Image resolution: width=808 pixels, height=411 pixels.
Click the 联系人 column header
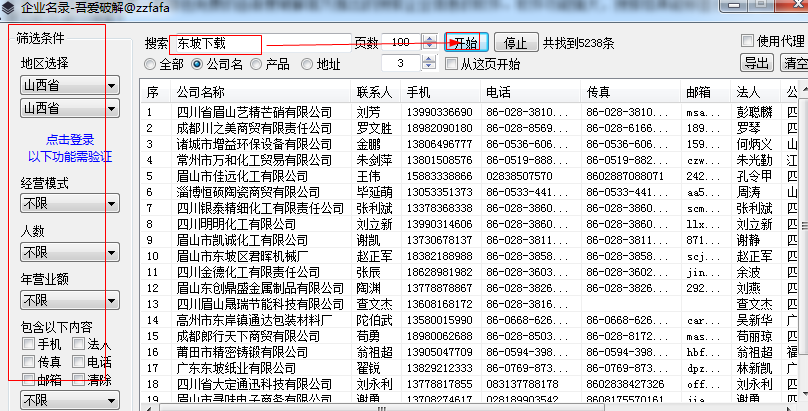[376, 92]
